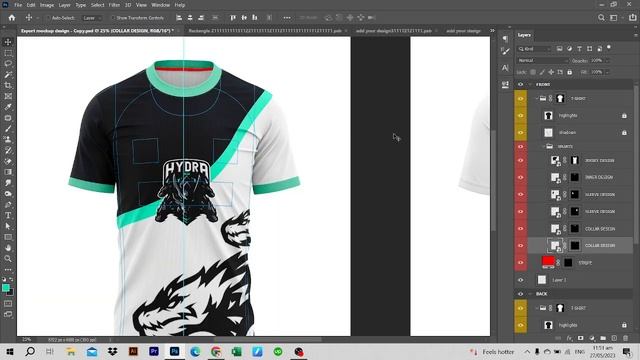
Task: Expand hidden document tabs chevron
Action: (492, 31)
